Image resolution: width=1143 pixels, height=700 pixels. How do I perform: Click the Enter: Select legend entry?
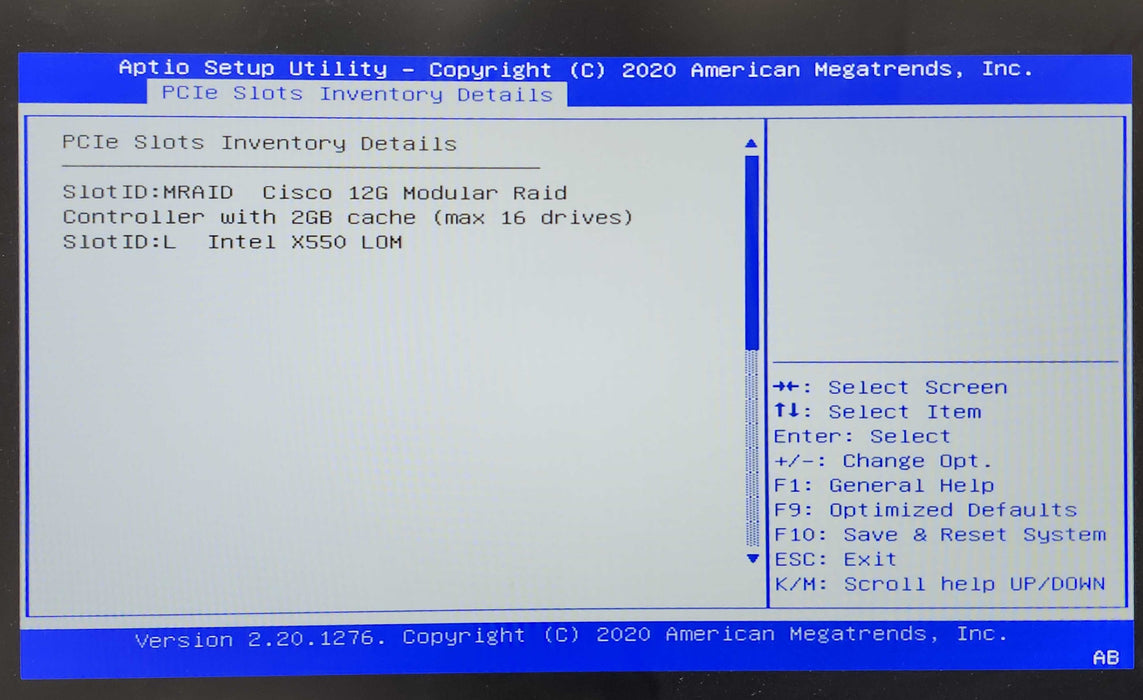click(861, 436)
